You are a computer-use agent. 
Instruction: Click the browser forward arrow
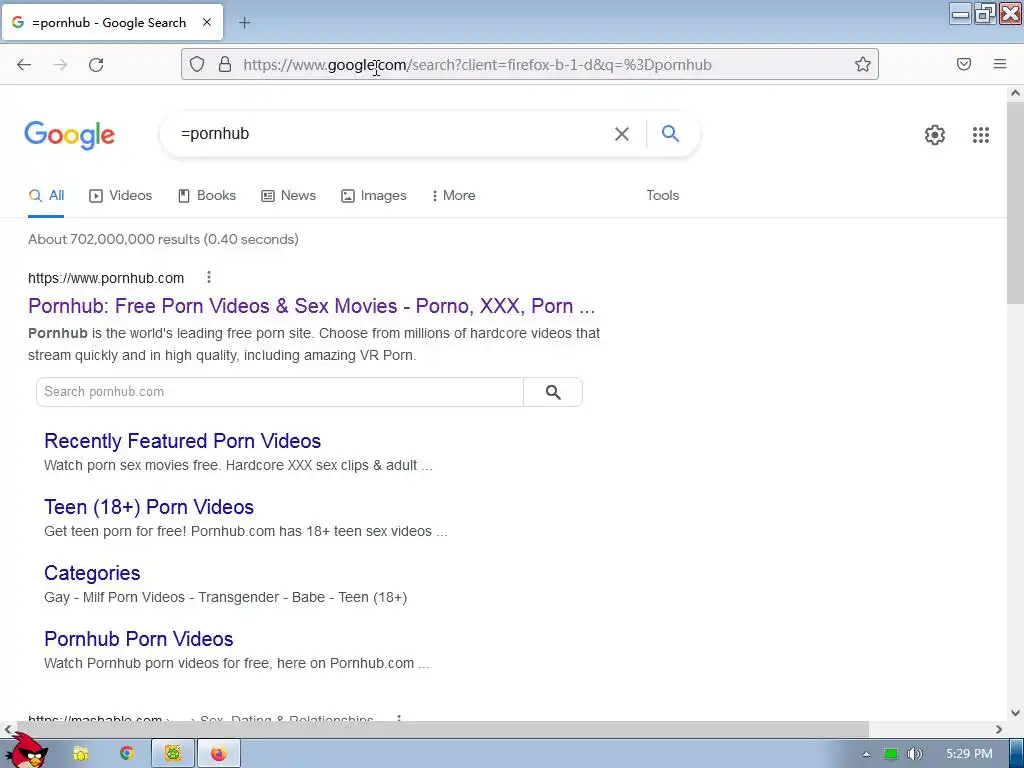pyautogui.click(x=60, y=64)
